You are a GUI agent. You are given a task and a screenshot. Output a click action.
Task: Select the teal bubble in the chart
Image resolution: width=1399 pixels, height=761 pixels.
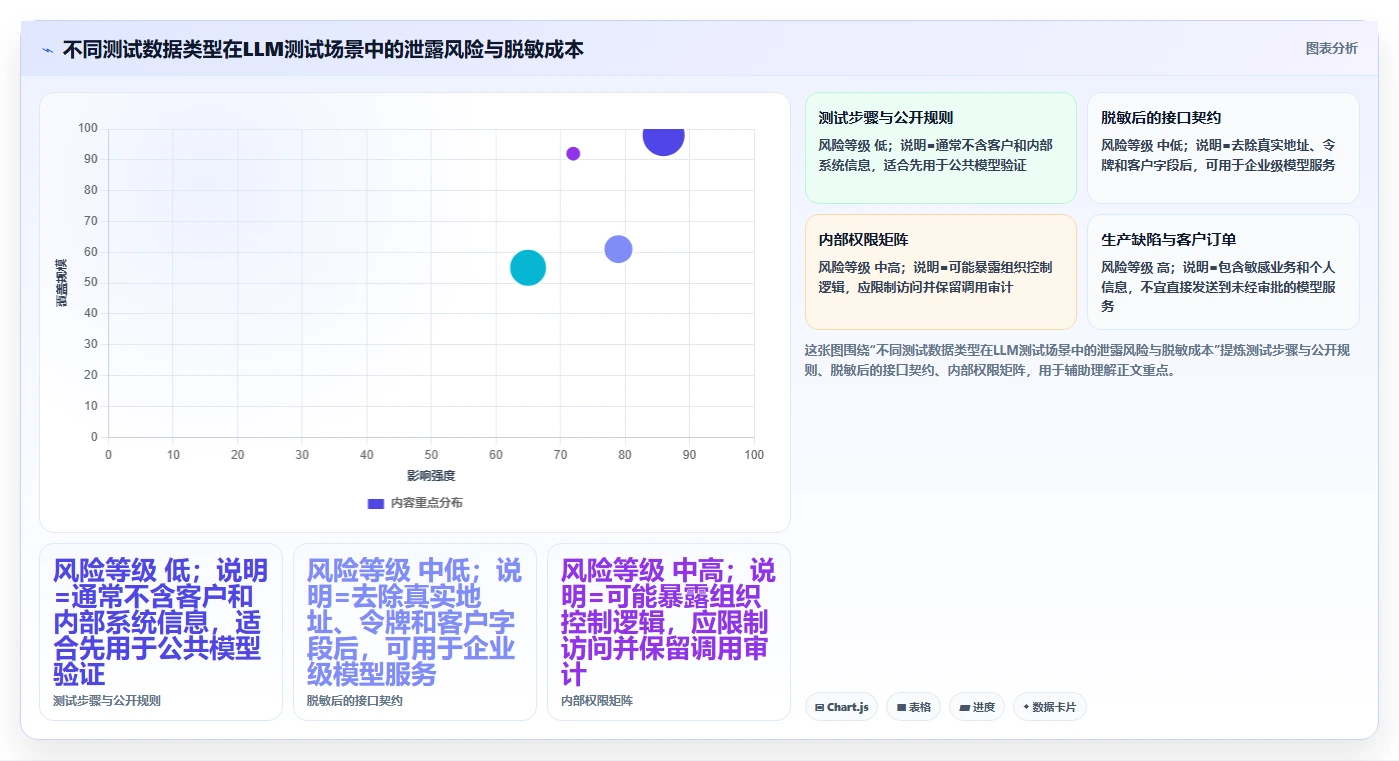528,267
